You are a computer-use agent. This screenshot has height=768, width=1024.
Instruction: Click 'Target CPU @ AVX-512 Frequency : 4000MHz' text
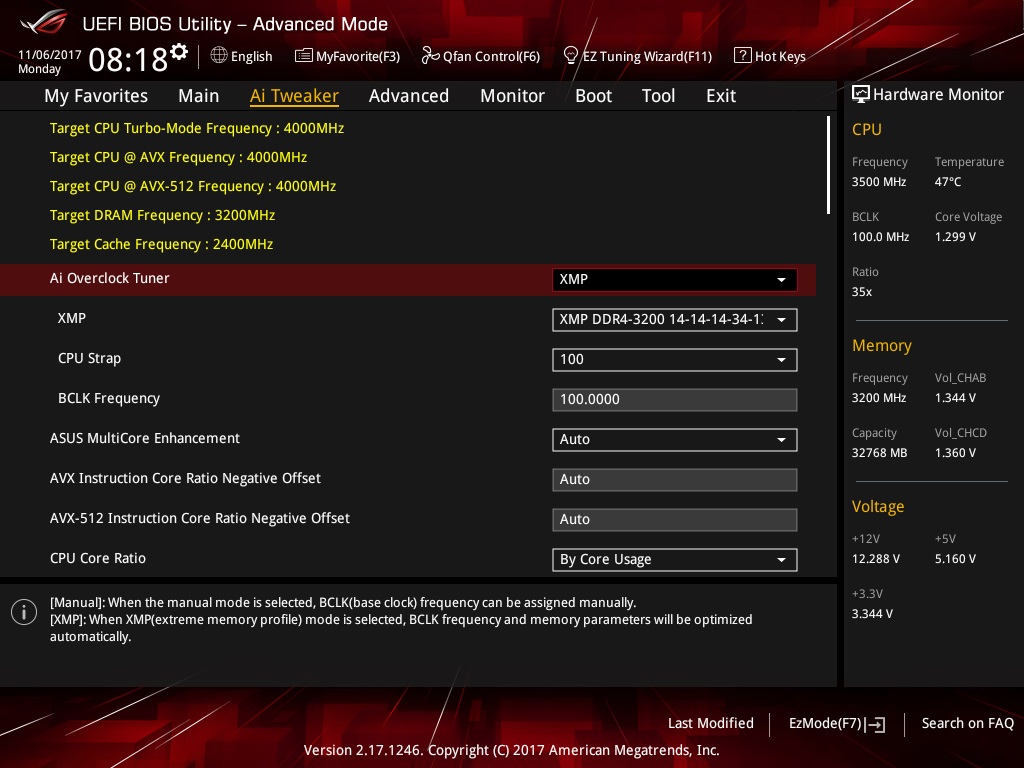coord(193,186)
